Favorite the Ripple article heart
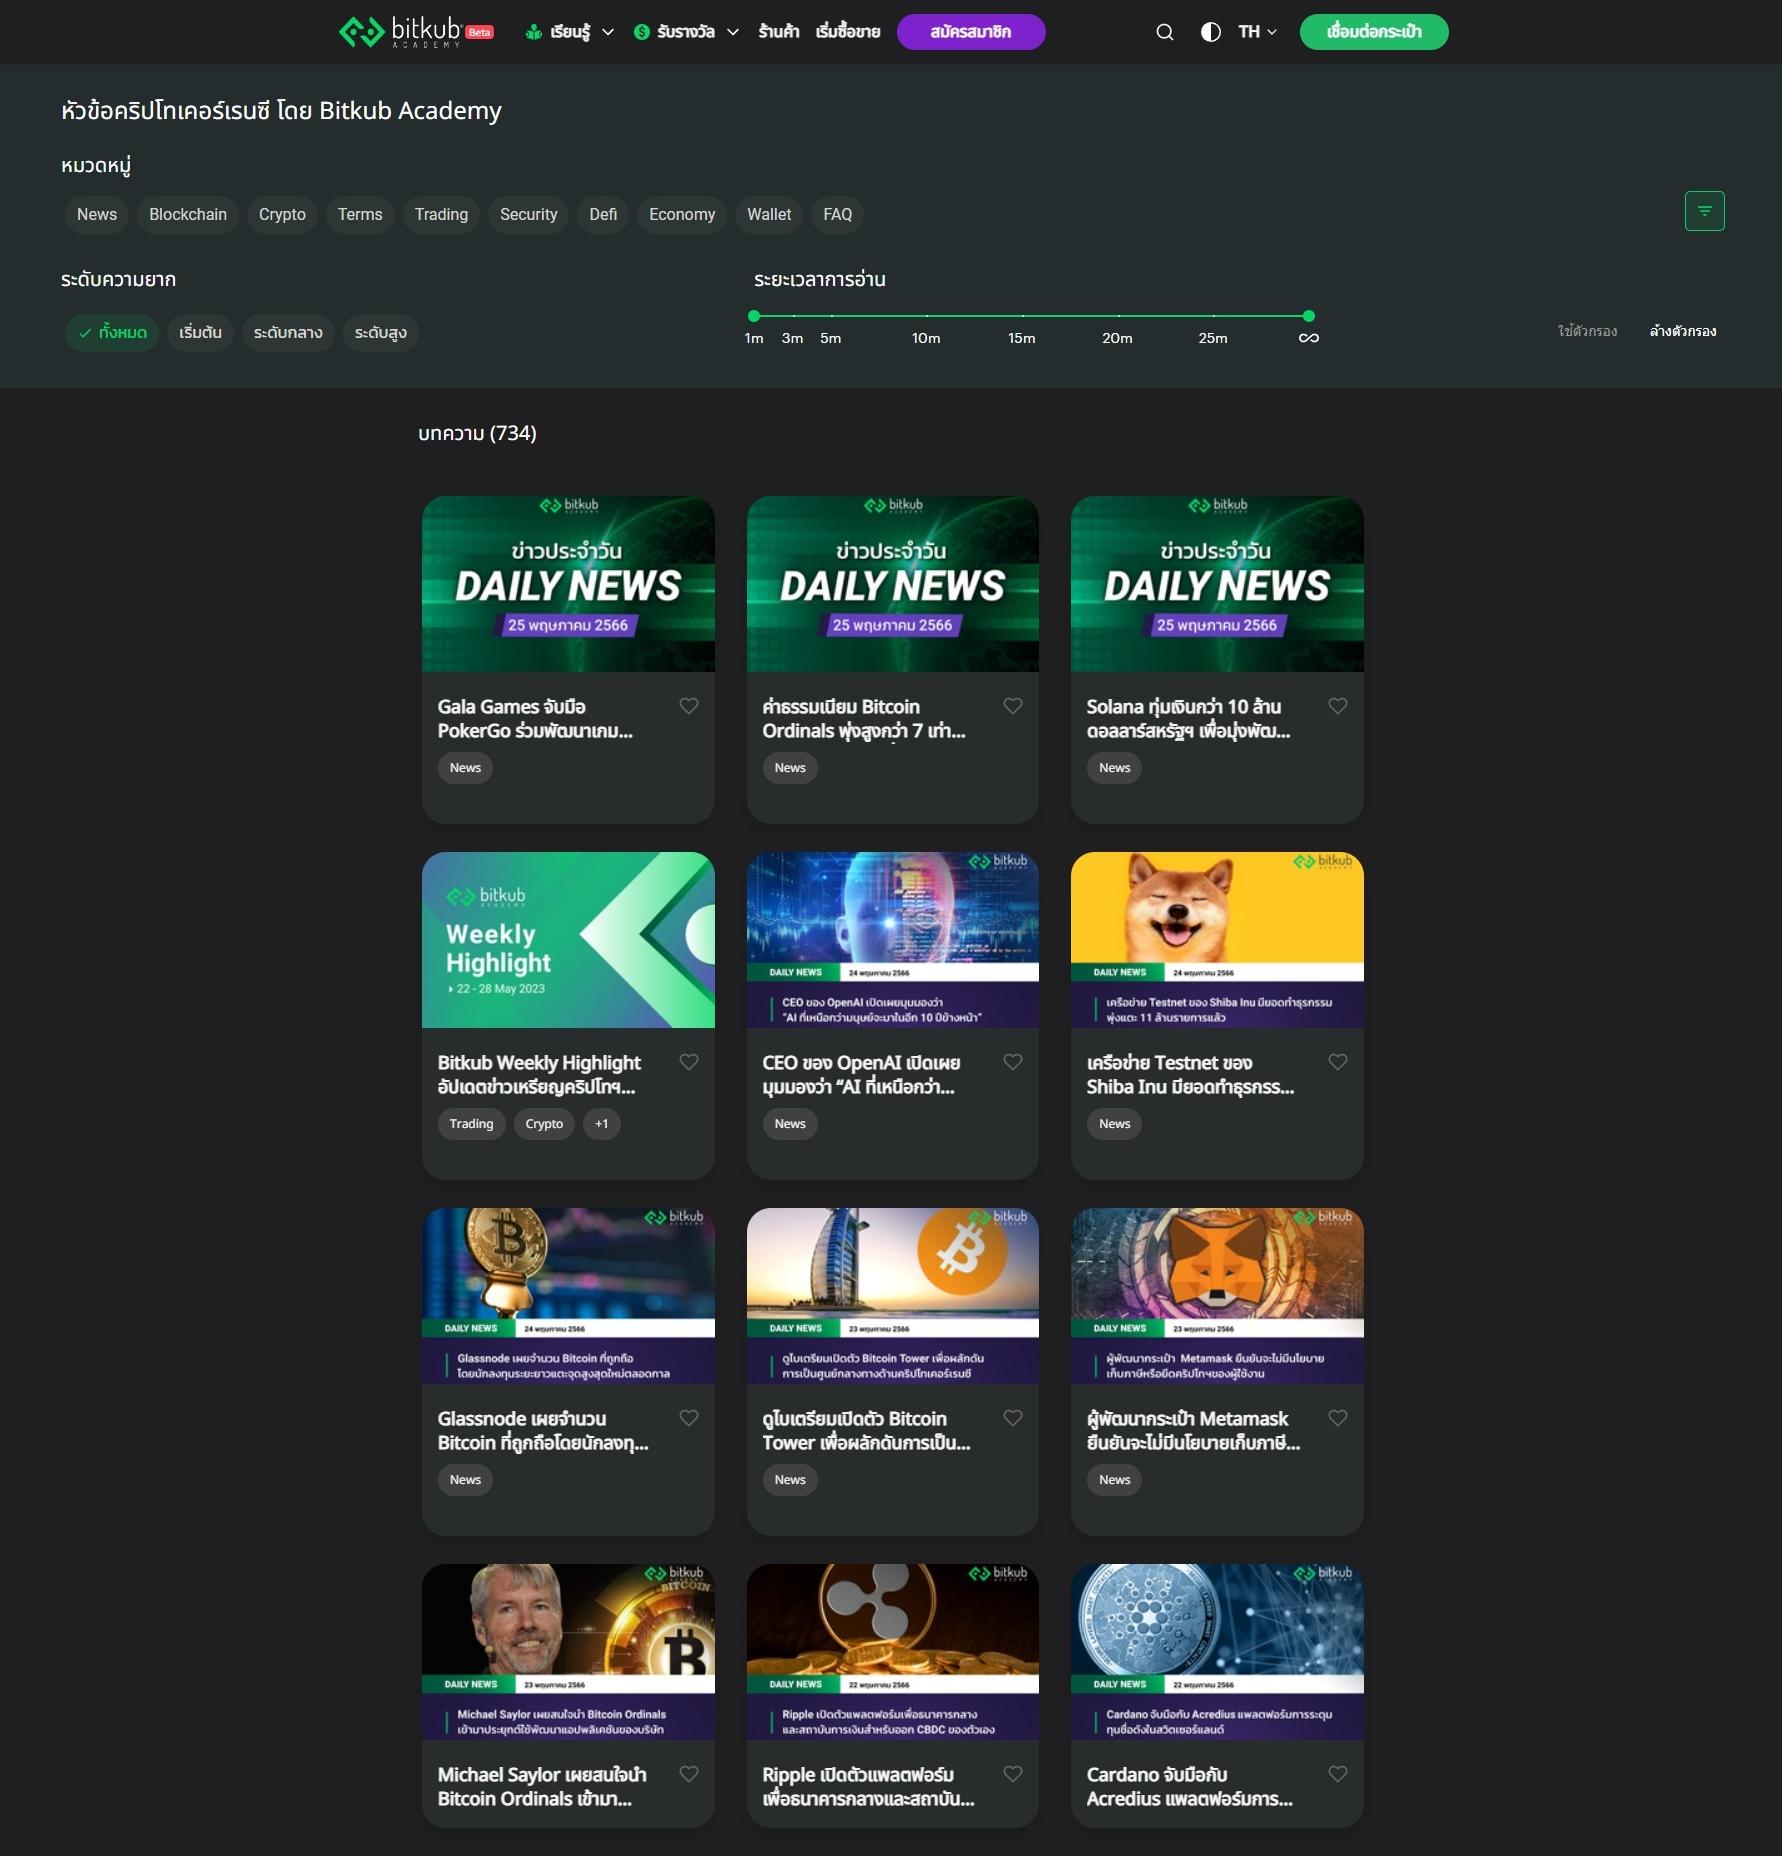The height and width of the screenshot is (1856, 1782). [x=1013, y=1774]
